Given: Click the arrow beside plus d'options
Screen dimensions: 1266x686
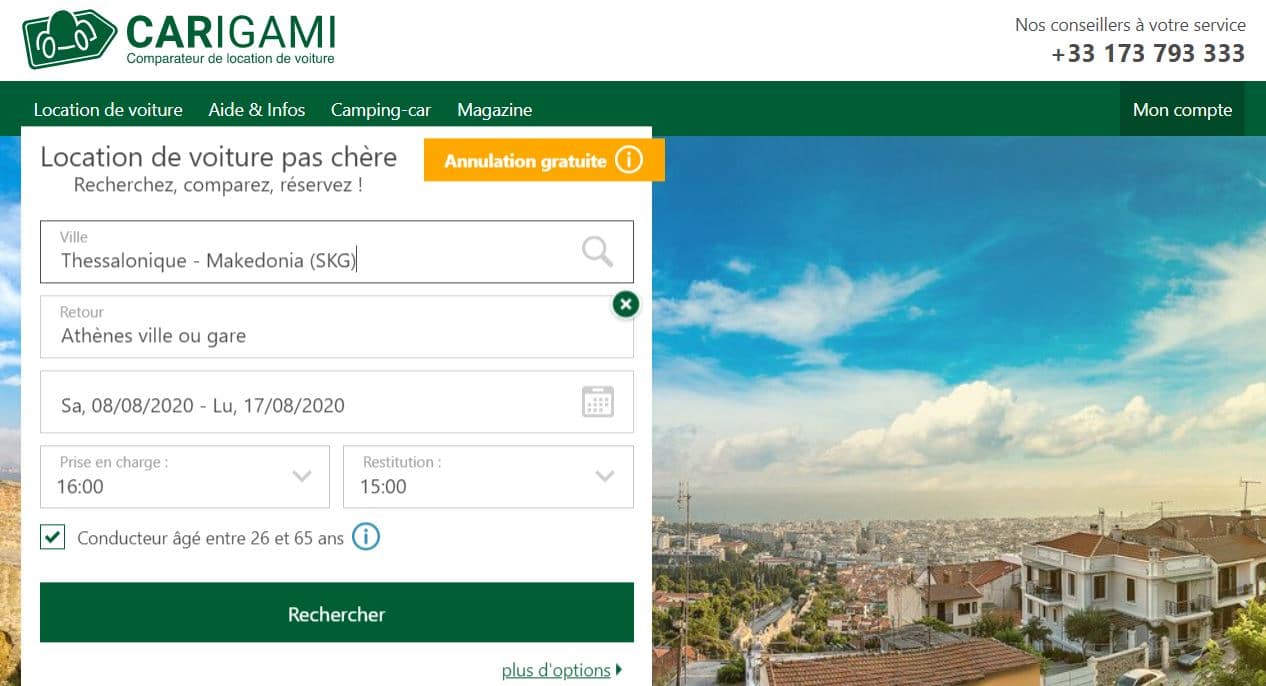Looking at the screenshot, I should (x=620, y=670).
